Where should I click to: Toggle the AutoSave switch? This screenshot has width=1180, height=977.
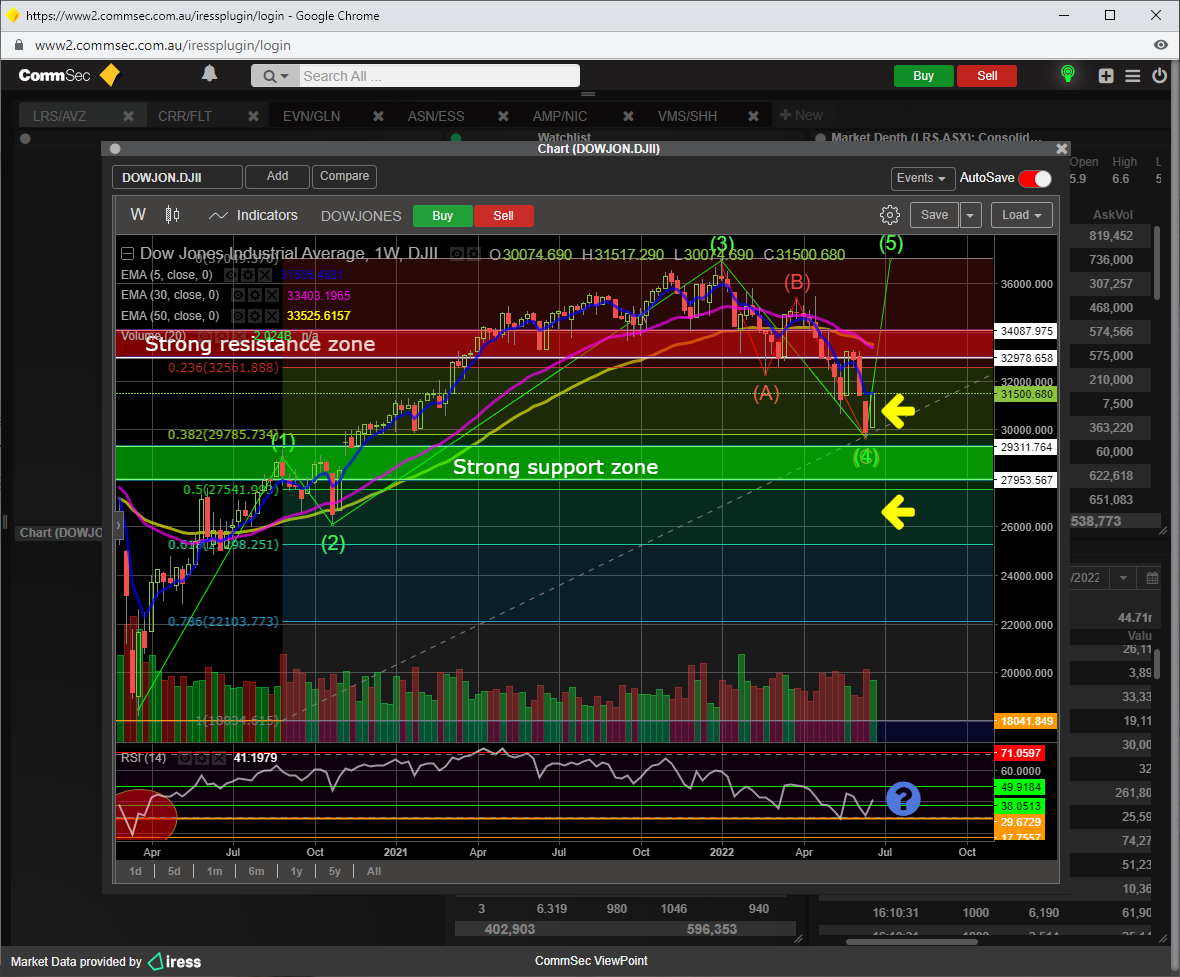[1035, 178]
